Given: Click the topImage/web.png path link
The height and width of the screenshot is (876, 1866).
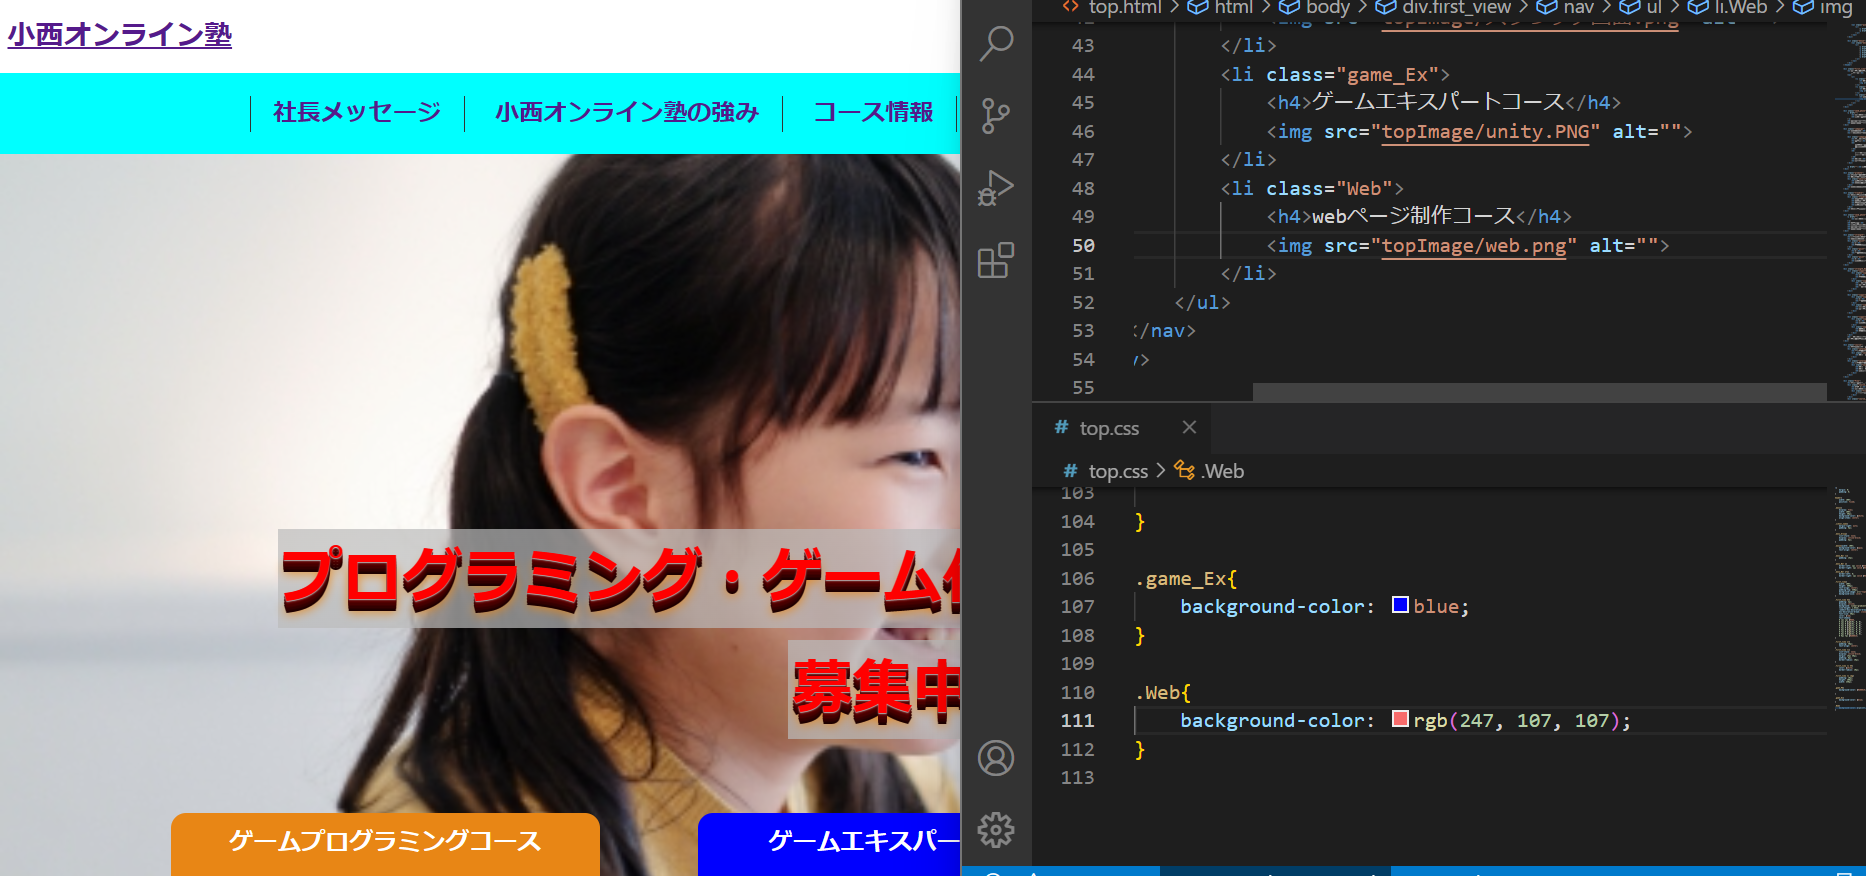Looking at the screenshot, I should coord(1474,245).
